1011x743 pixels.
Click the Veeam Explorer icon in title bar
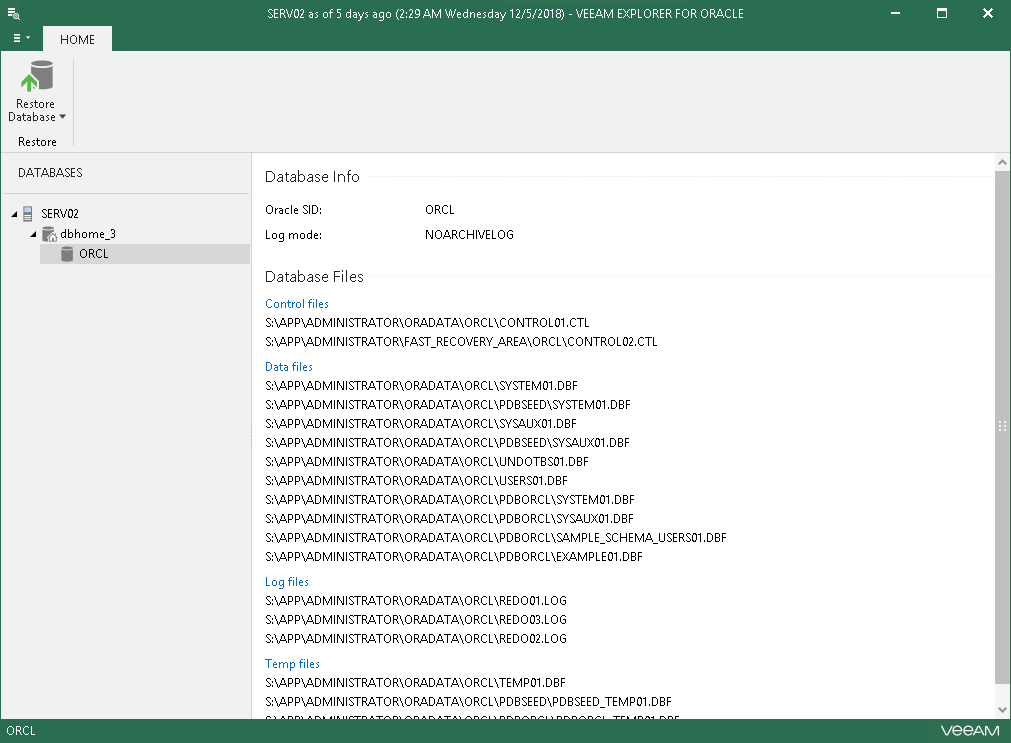(x=14, y=13)
